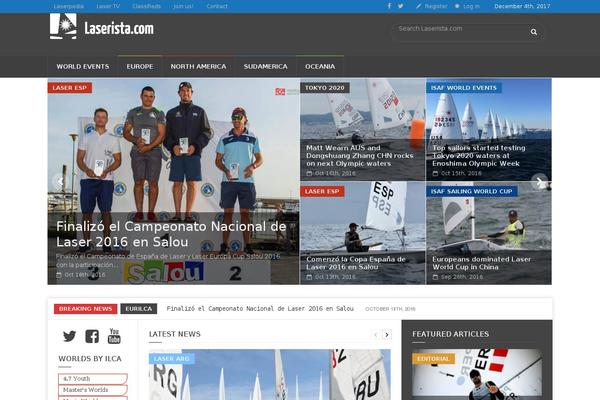Click the Log in link
The height and width of the screenshot is (400, 600).
coord(467,6)
